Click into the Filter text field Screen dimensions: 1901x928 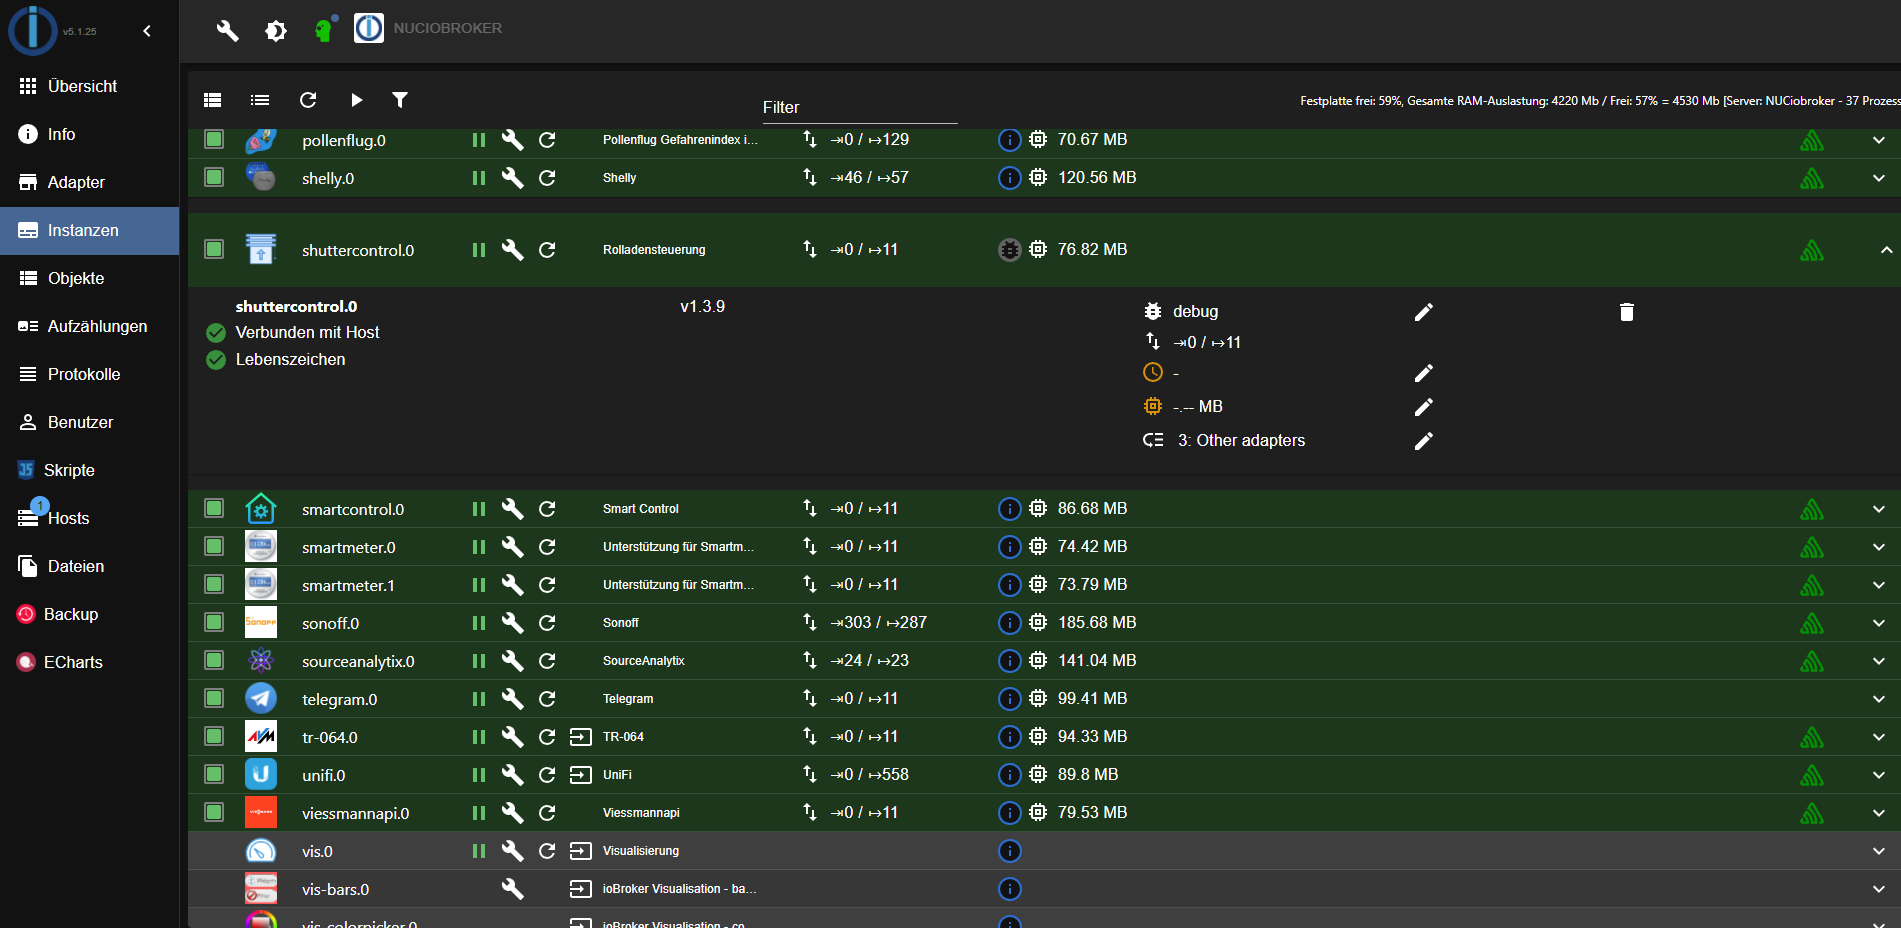pyautogui.click(x=859, y=108)
